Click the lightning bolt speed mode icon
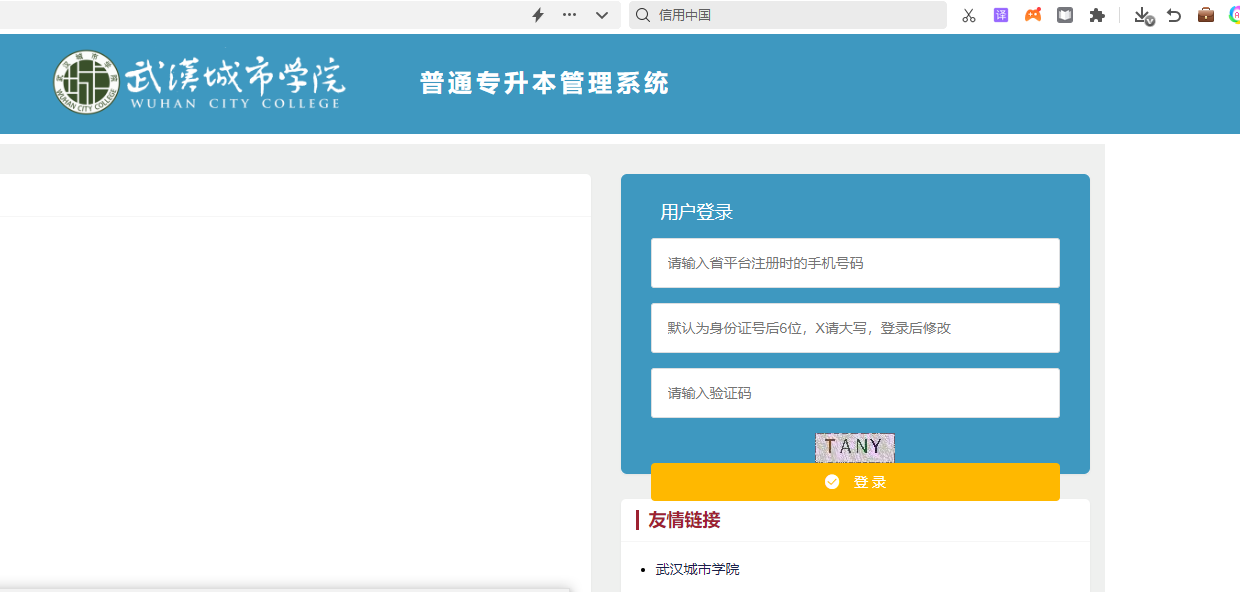 pos(538,15)
